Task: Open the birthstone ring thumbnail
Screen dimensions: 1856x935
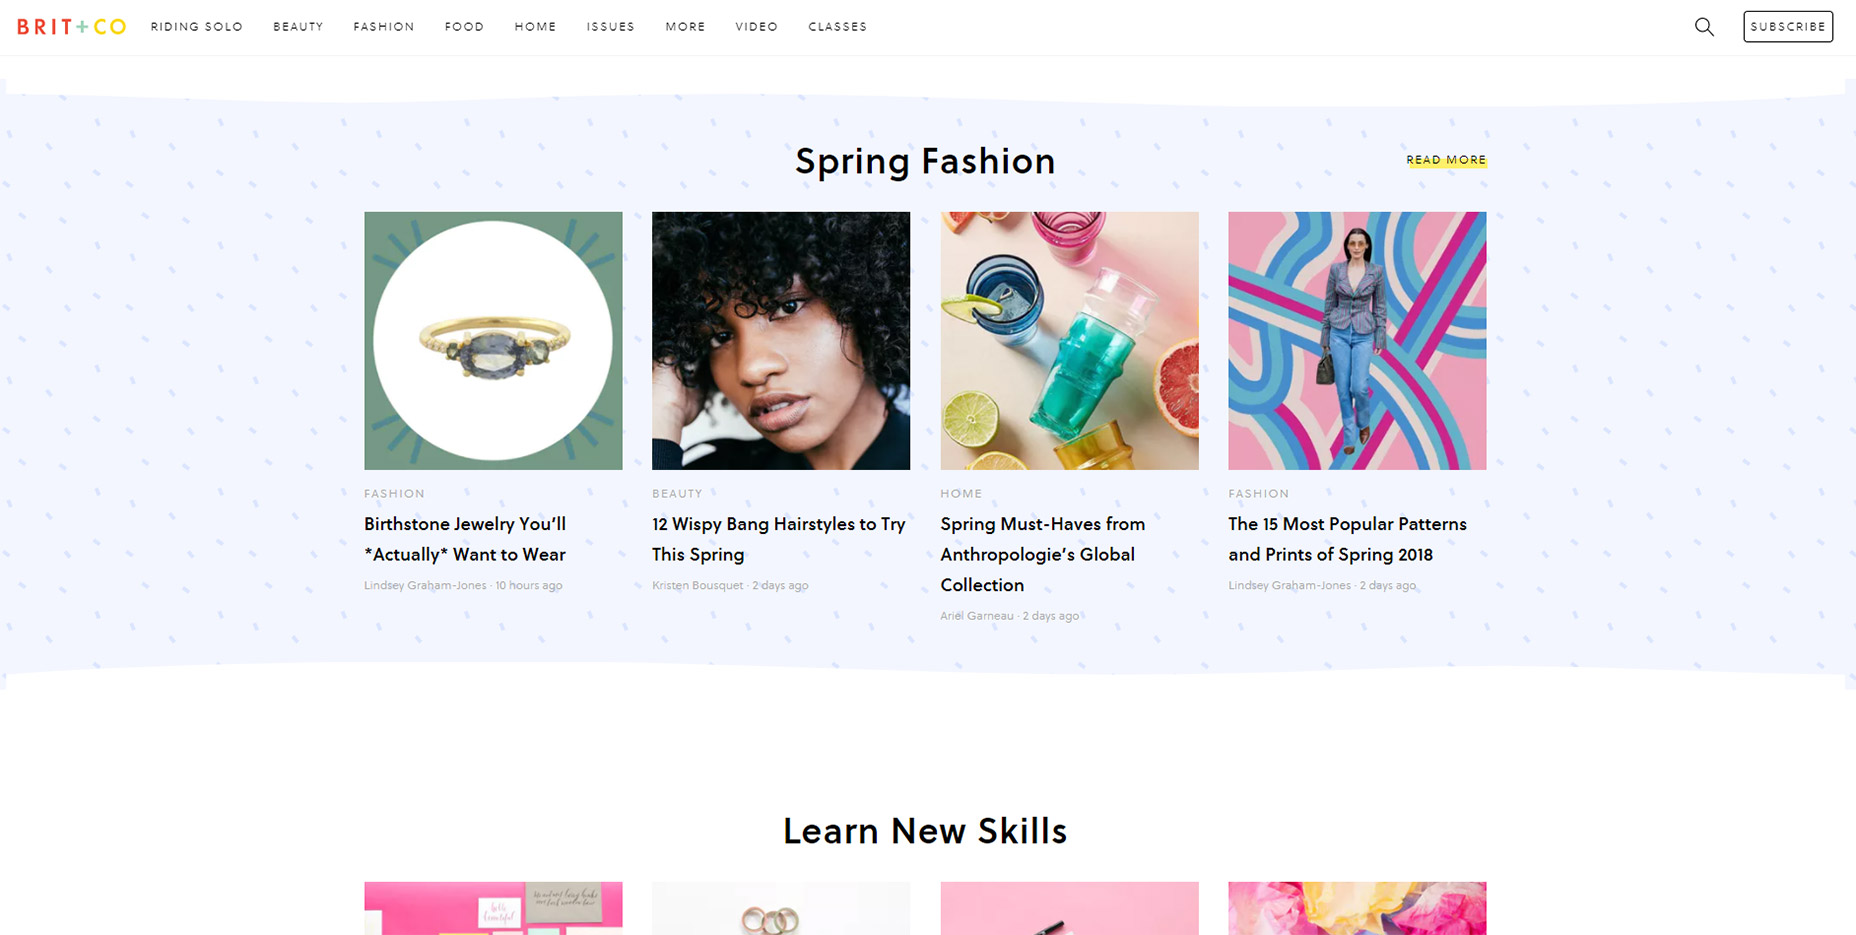Action: (493, 340)
